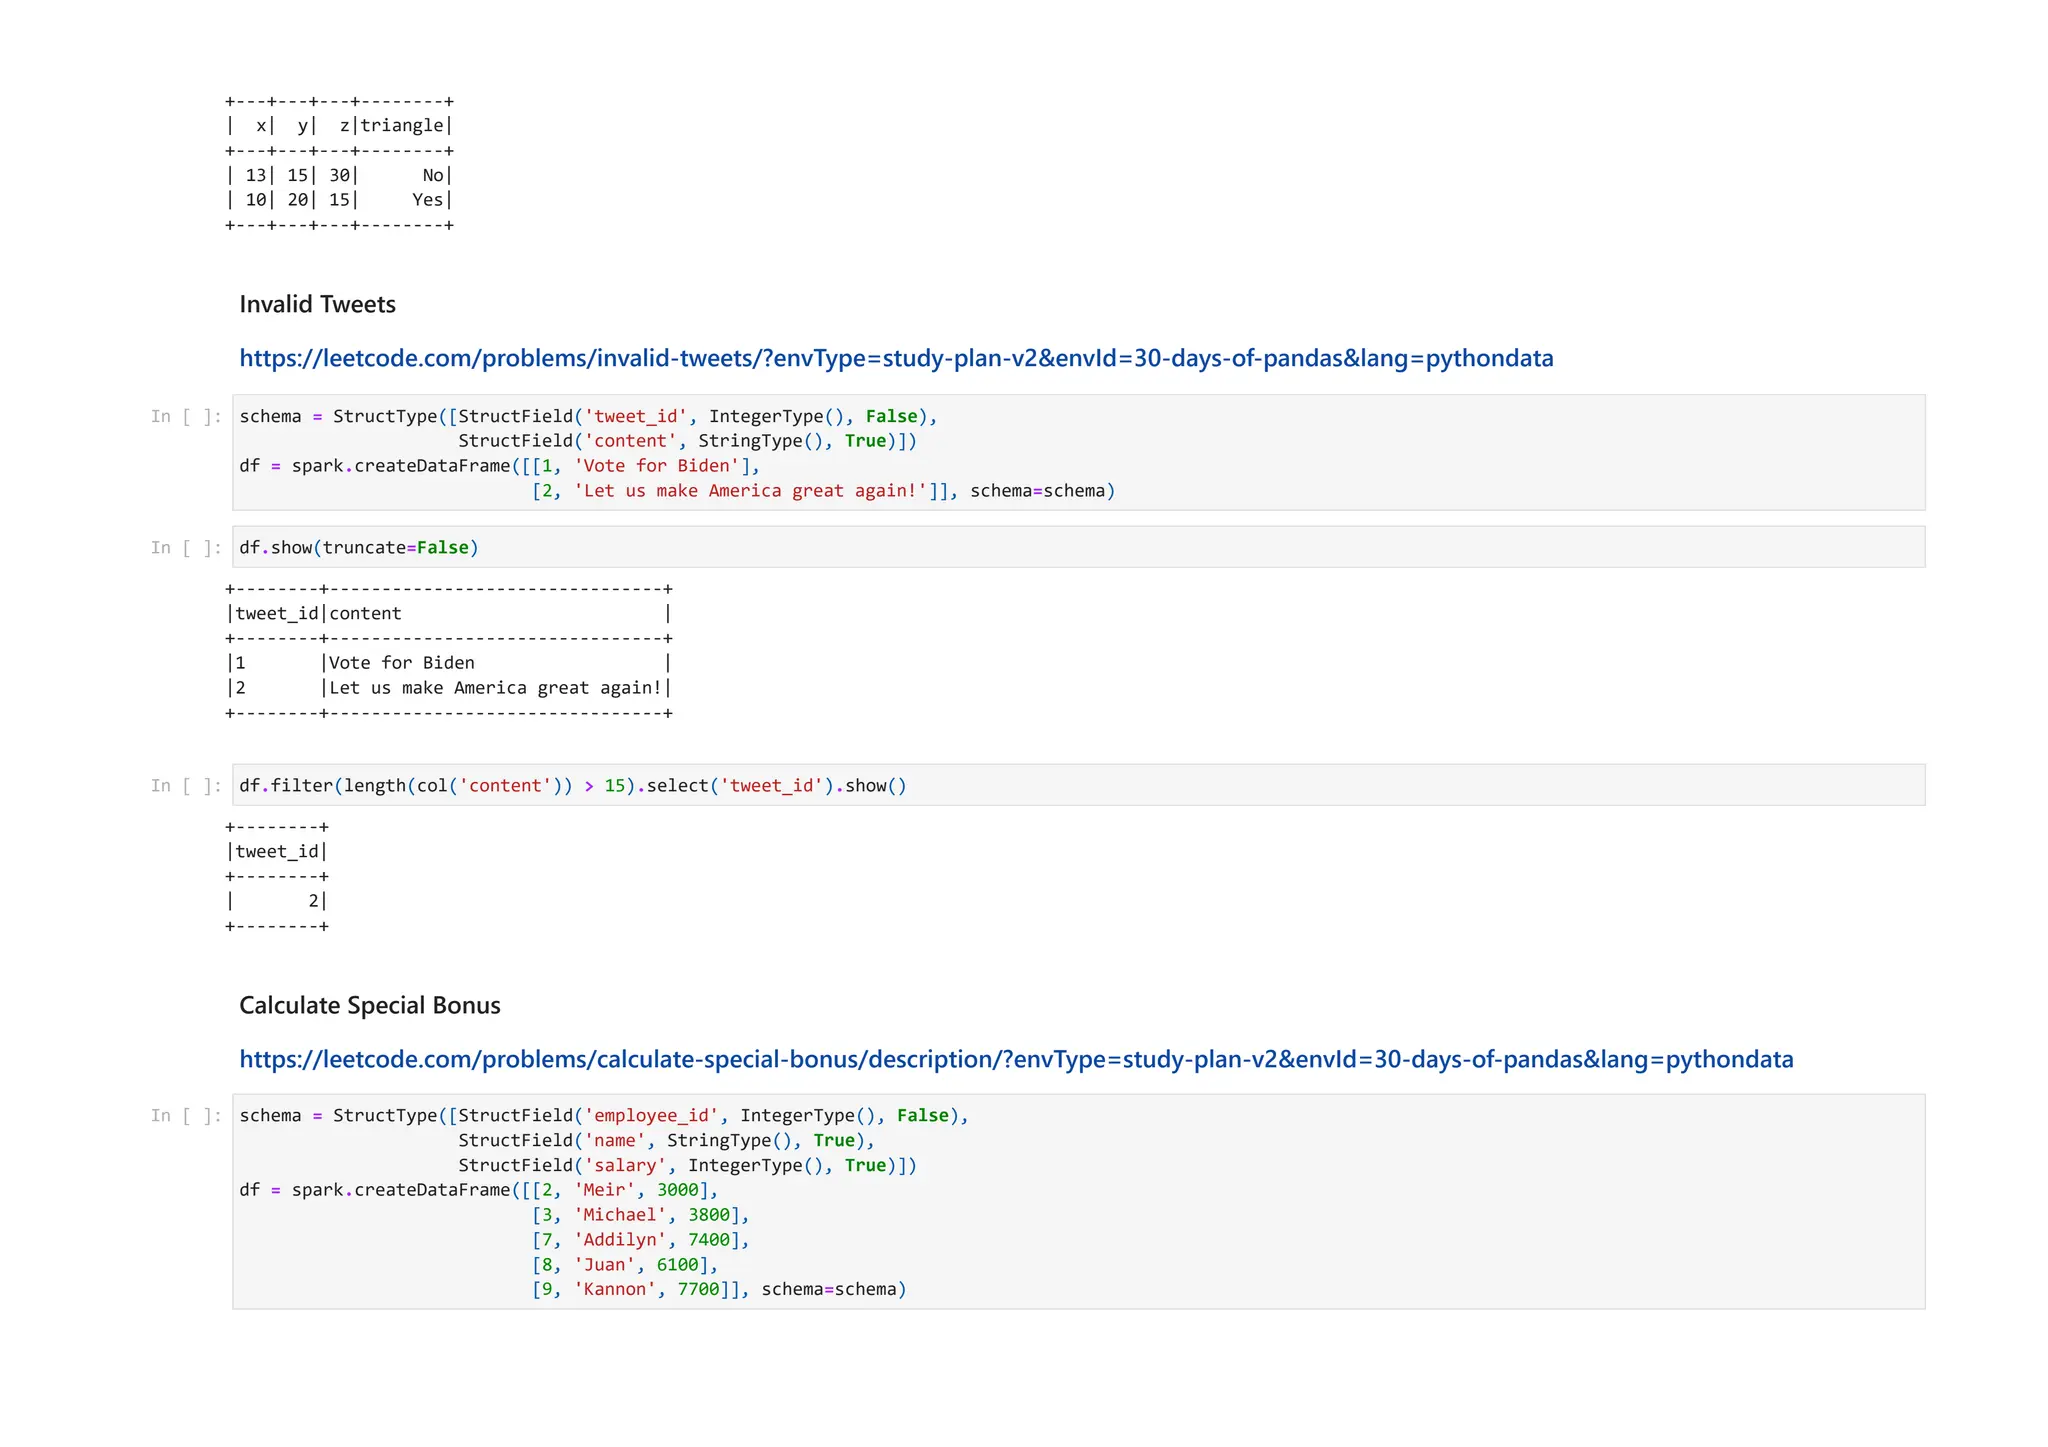The height and width of the screenshot is (1447, 2048).
Task: Click the 'Michael' string in the code
Action: point(620,1215)
